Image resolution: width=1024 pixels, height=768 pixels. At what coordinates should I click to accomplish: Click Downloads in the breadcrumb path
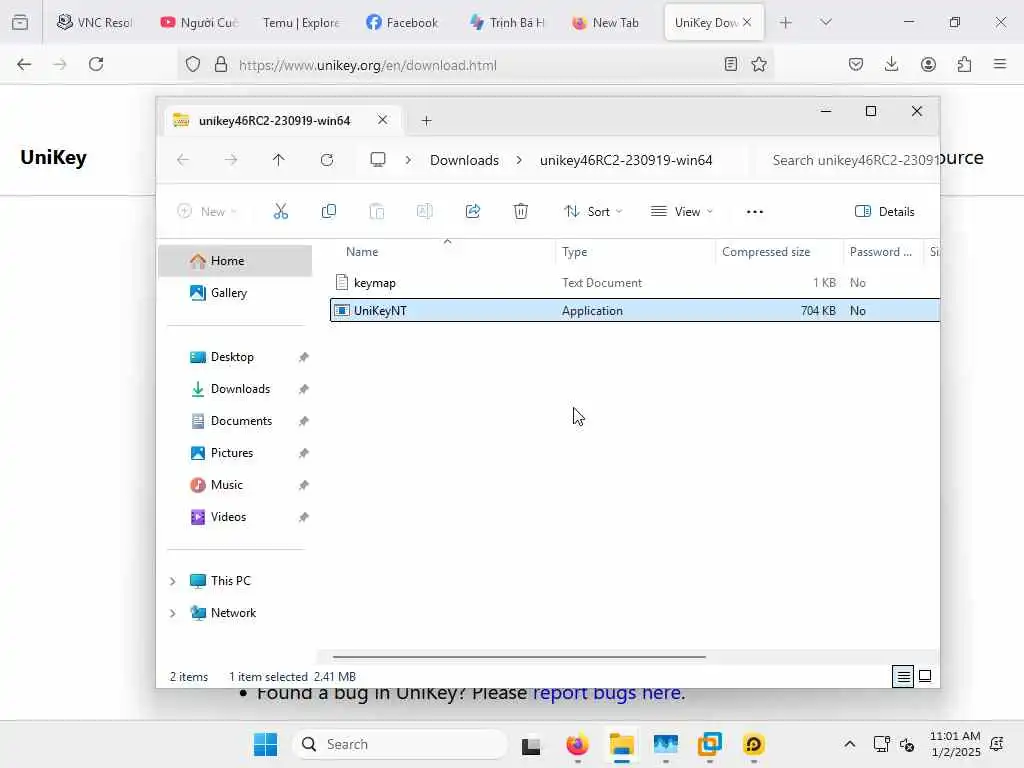point(464,160)
